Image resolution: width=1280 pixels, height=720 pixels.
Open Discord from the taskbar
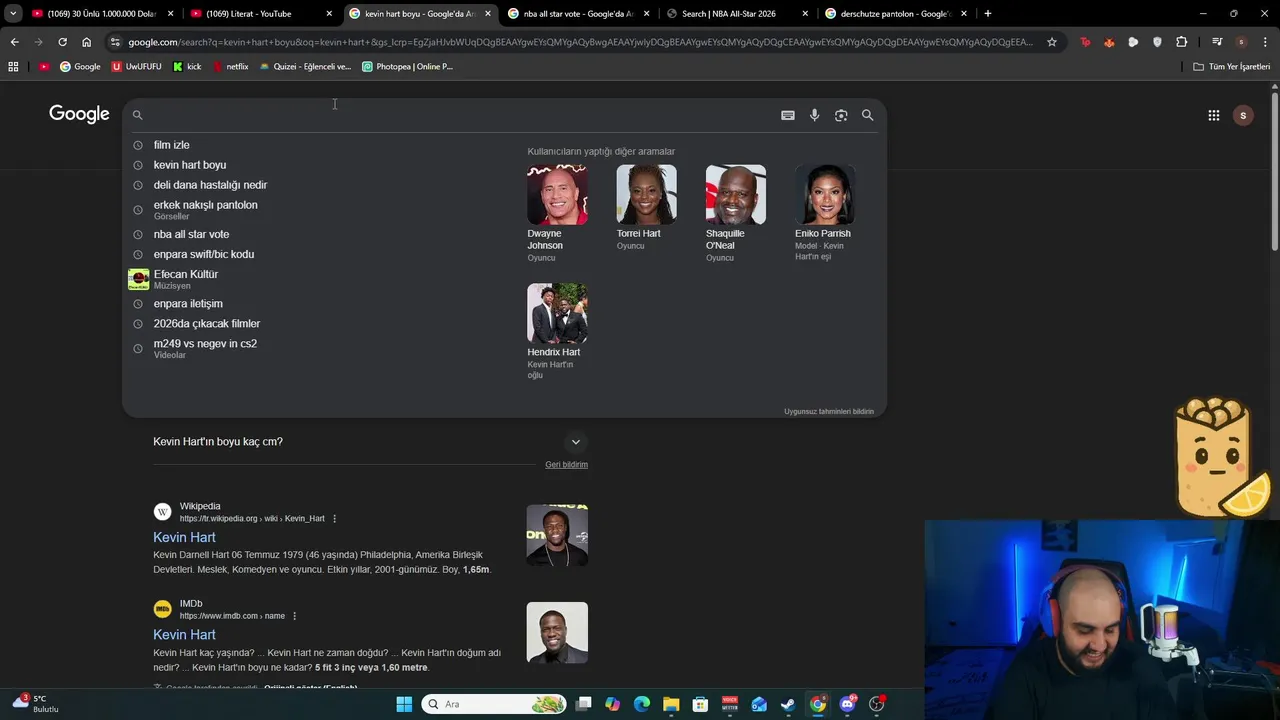[848, 704]
